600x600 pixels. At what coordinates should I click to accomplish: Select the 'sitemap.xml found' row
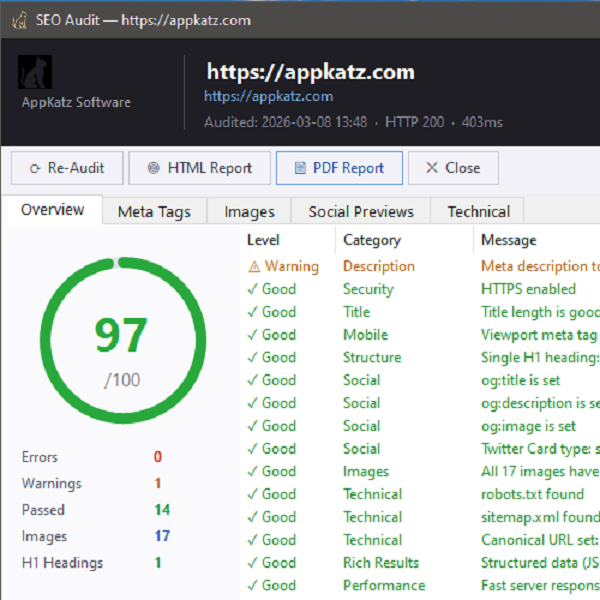tap(421, 517)
